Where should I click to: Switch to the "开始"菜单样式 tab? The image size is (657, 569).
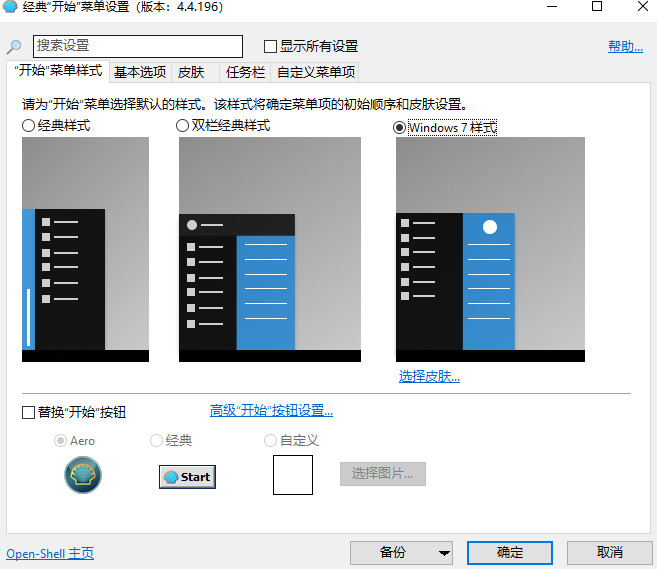click(x=58, y=70)
